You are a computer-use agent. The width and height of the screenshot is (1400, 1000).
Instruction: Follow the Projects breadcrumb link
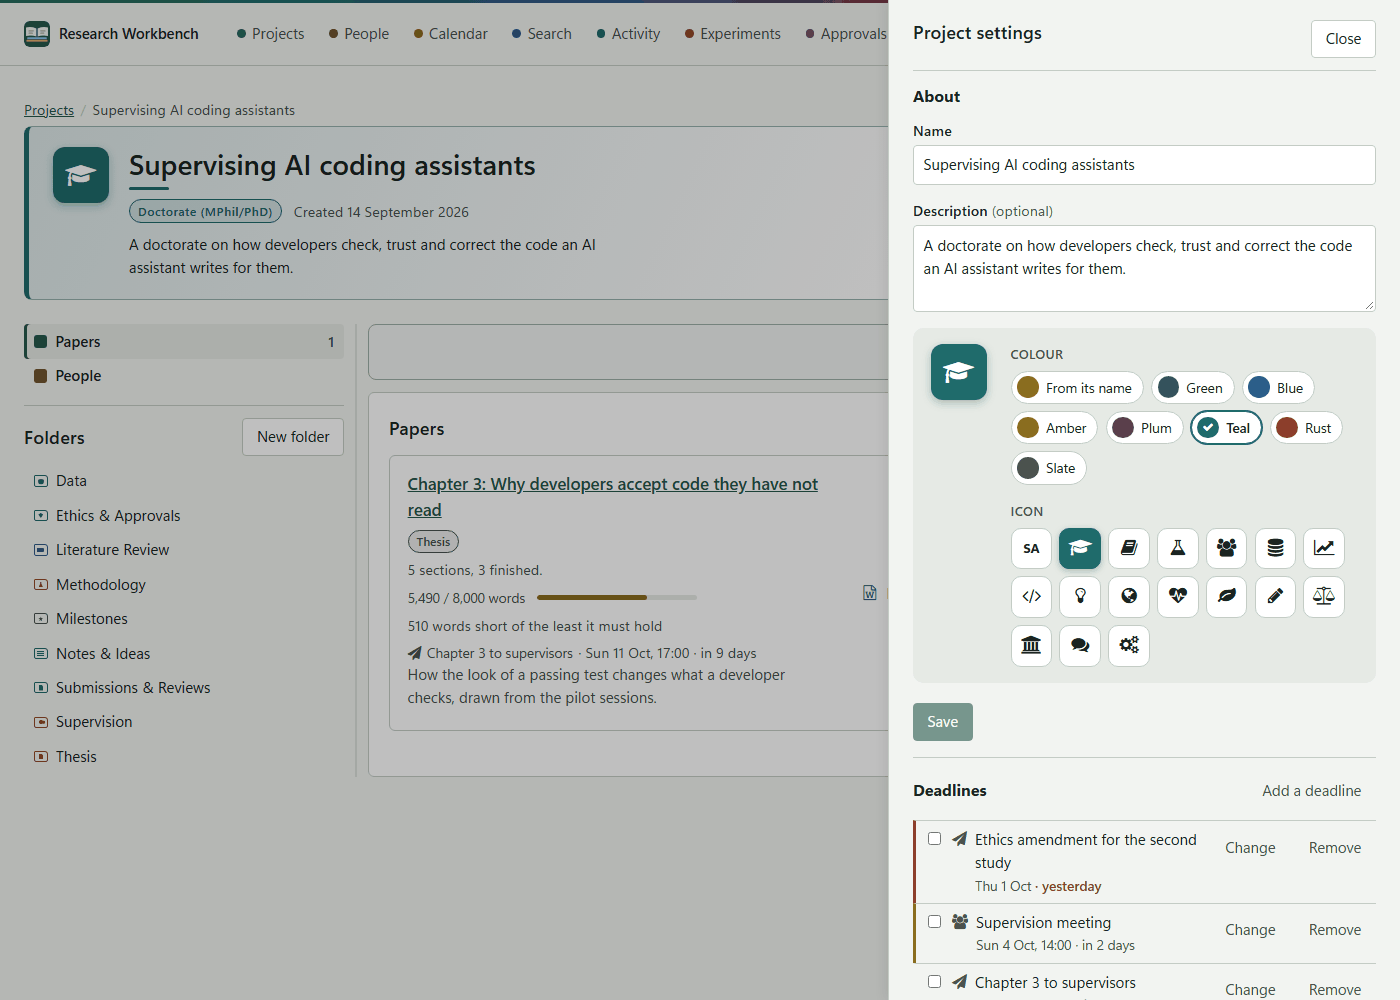tap(49, 110)
